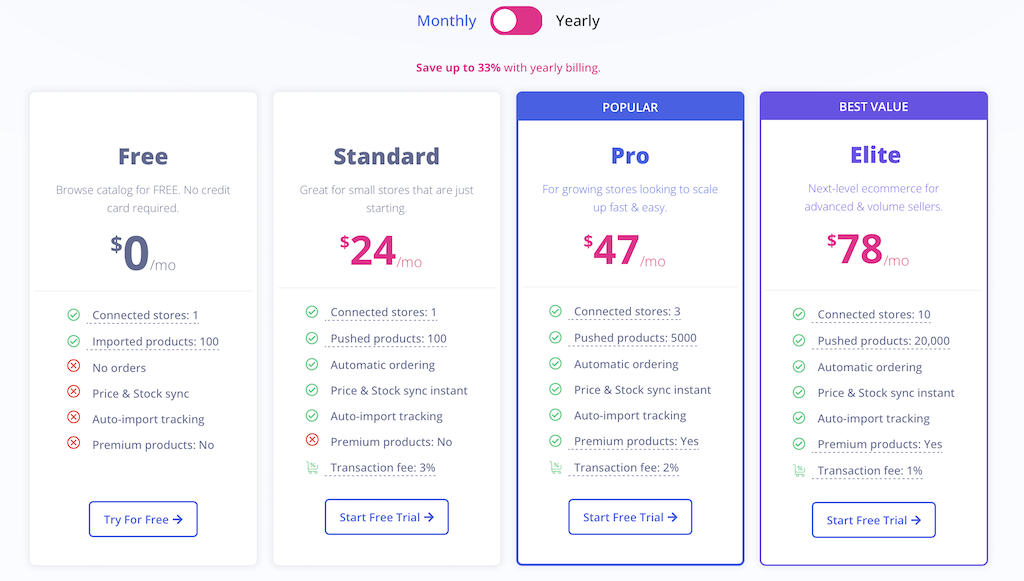Click the Try For Free button

click(x=142, y=519)
